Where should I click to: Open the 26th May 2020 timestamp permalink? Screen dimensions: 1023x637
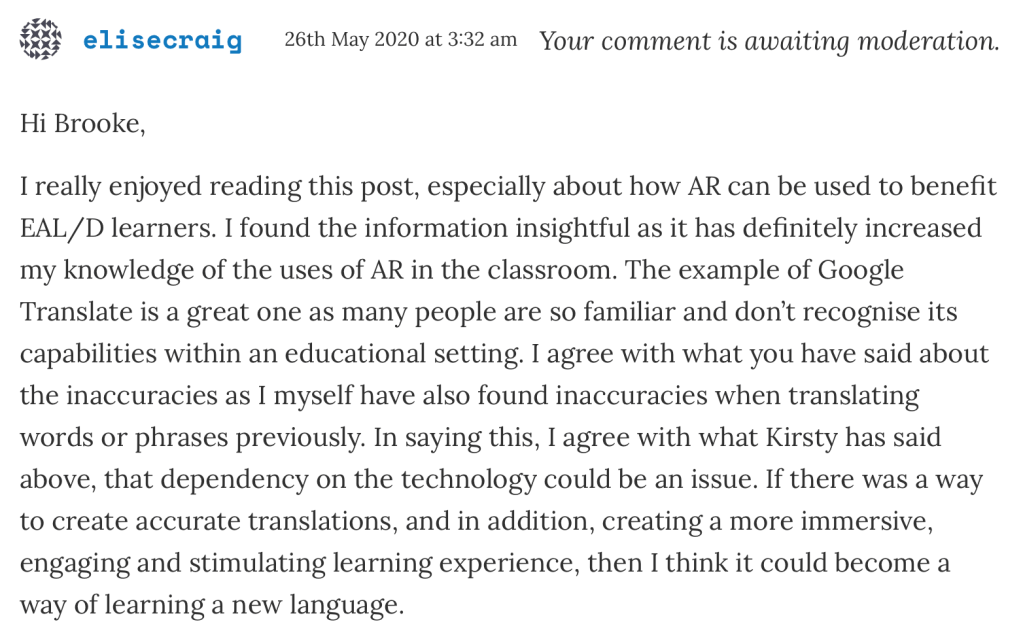(400, 40)
